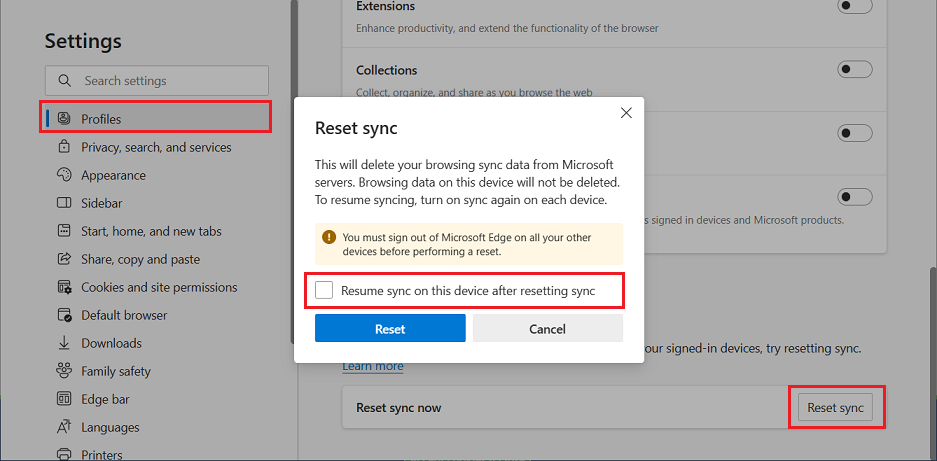Image resolution: width=937 pixels, height=461 pixels.
Task: Click the Sidebar settings icon
Action: click(64, 203)
